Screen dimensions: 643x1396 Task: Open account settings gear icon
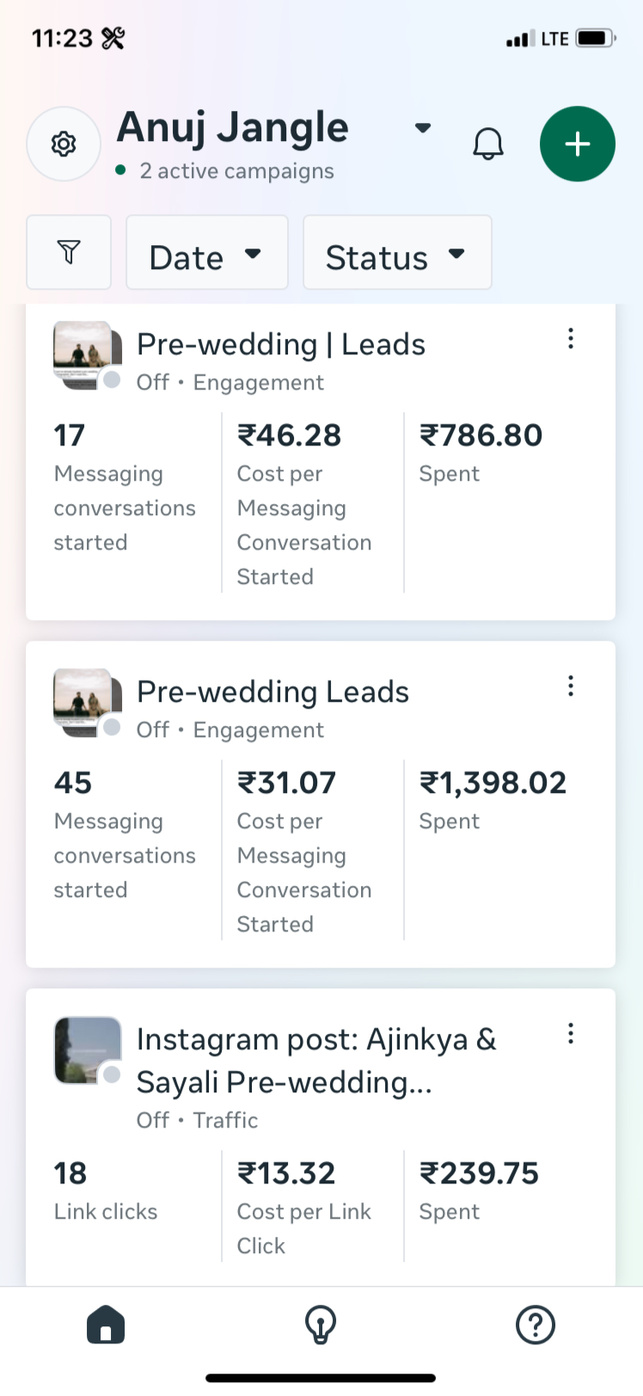[x=64, y=144]
